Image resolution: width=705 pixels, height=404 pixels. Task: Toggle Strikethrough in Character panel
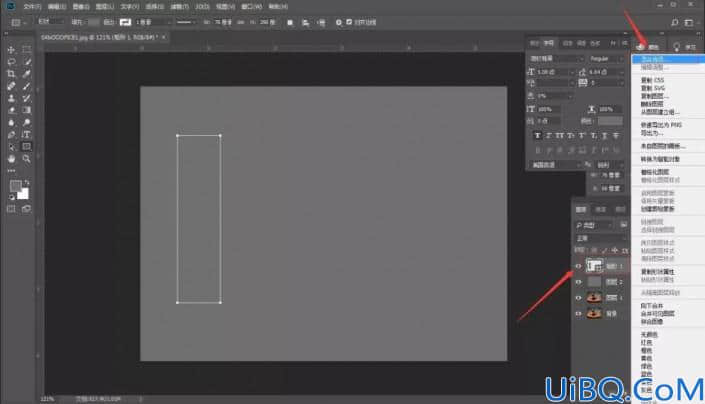(616, 135)
